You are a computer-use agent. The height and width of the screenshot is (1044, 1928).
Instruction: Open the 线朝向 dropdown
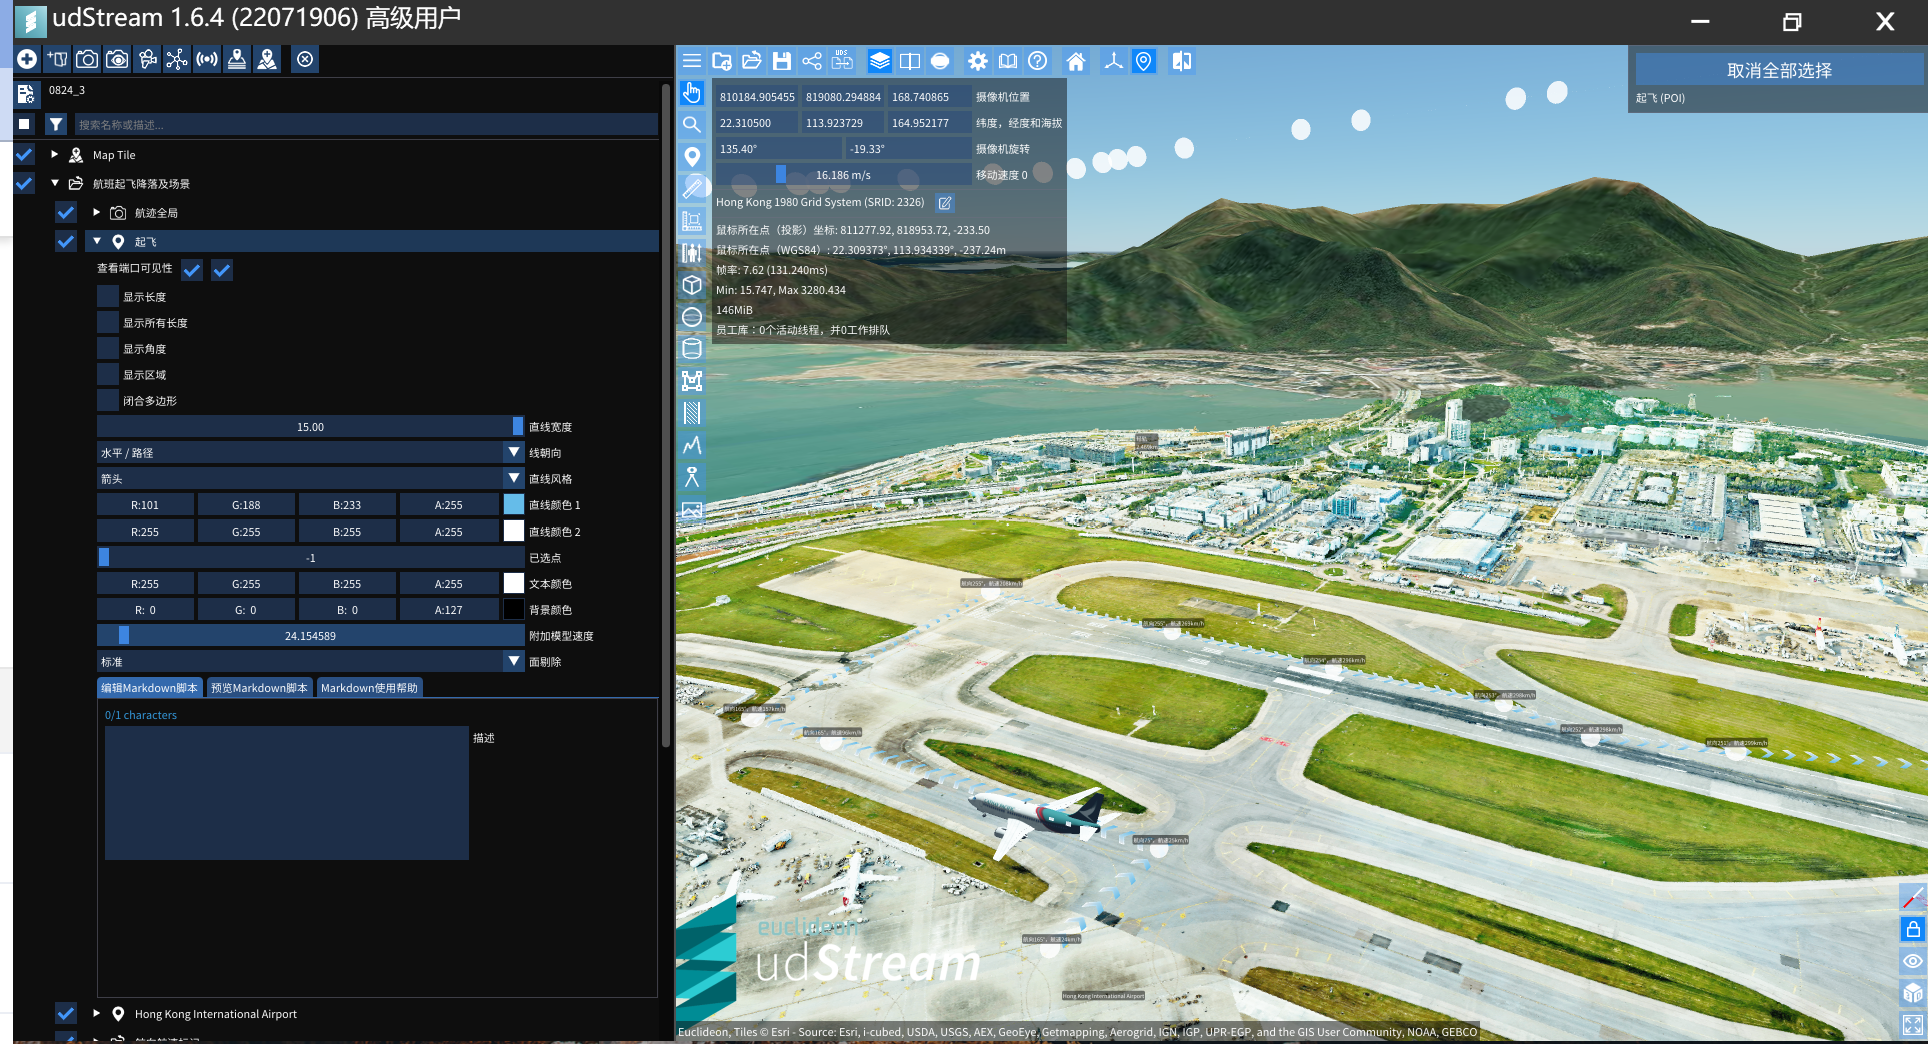(x=310, y=453)
